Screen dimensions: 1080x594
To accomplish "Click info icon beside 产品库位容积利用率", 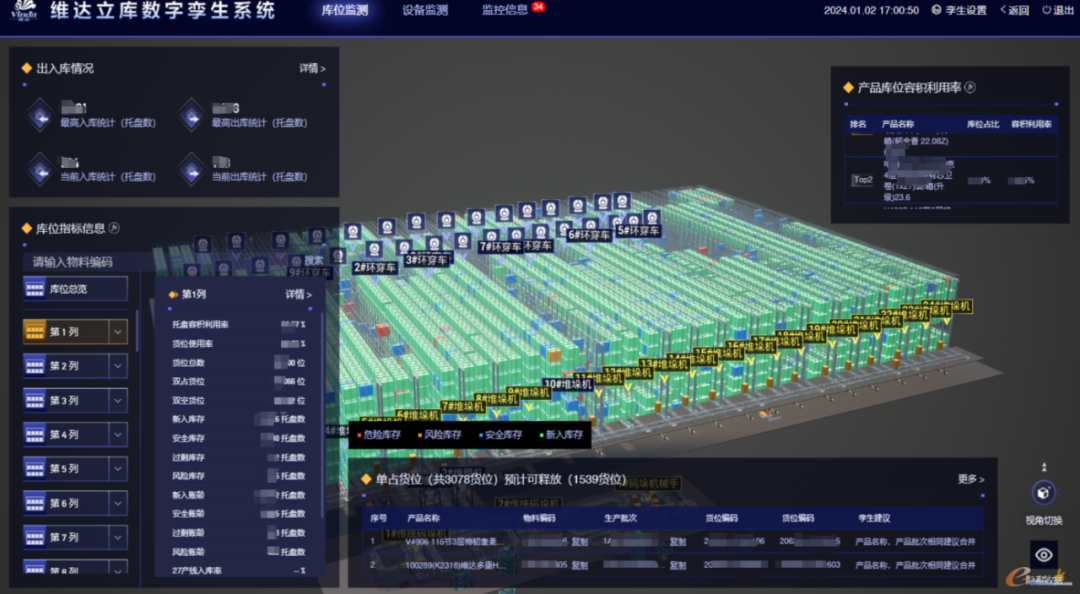I will click(x=970, y=87).
